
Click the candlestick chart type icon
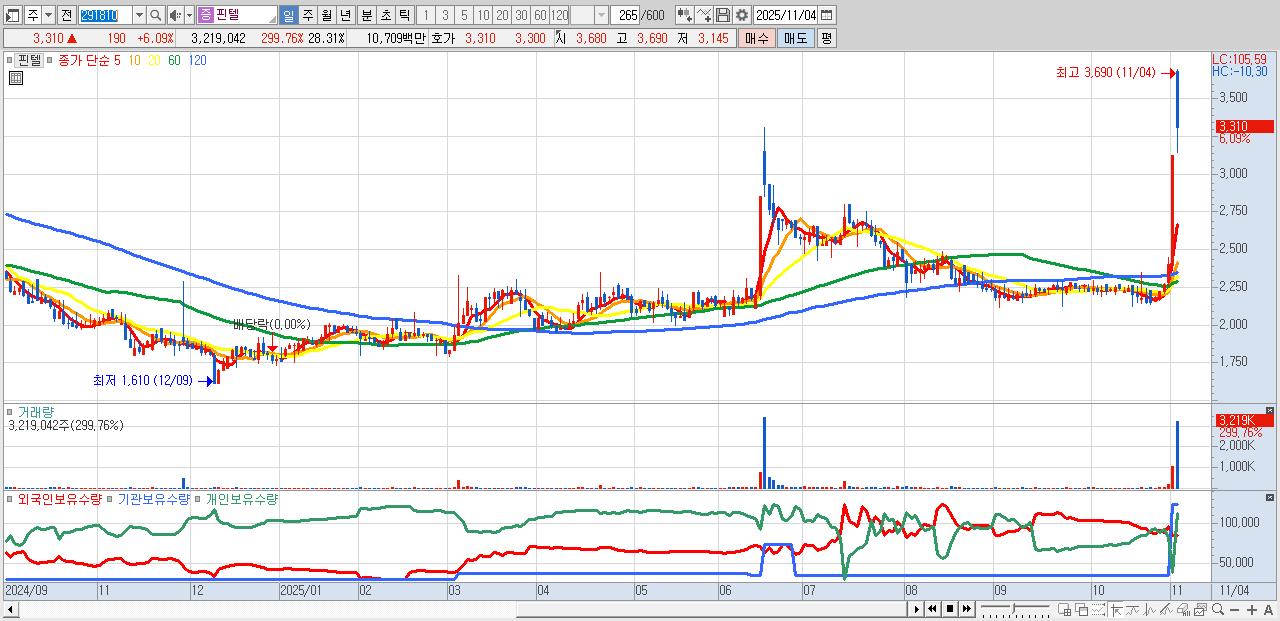coord(684,15)
